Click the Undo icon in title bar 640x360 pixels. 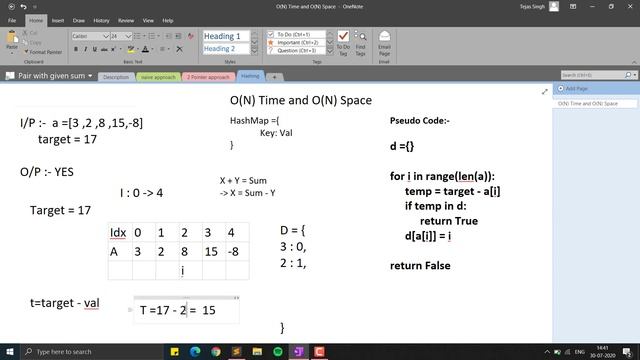click(x=23, y=7)
